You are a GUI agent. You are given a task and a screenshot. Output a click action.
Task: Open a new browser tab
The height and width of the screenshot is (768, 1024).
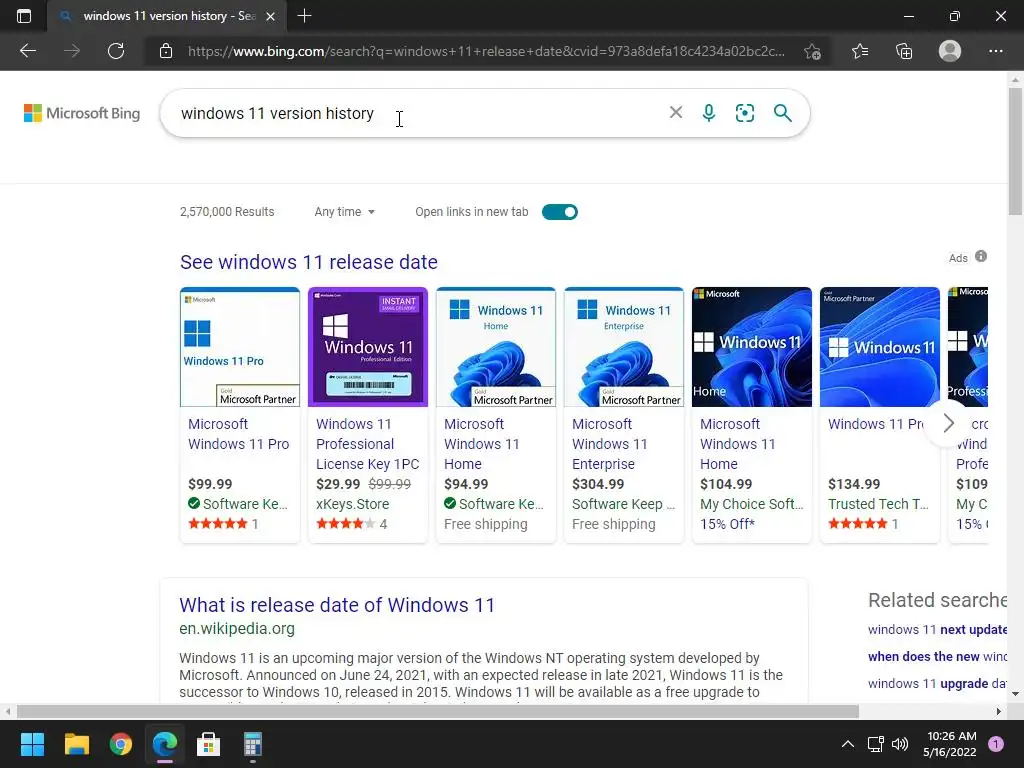coord(304,16)
